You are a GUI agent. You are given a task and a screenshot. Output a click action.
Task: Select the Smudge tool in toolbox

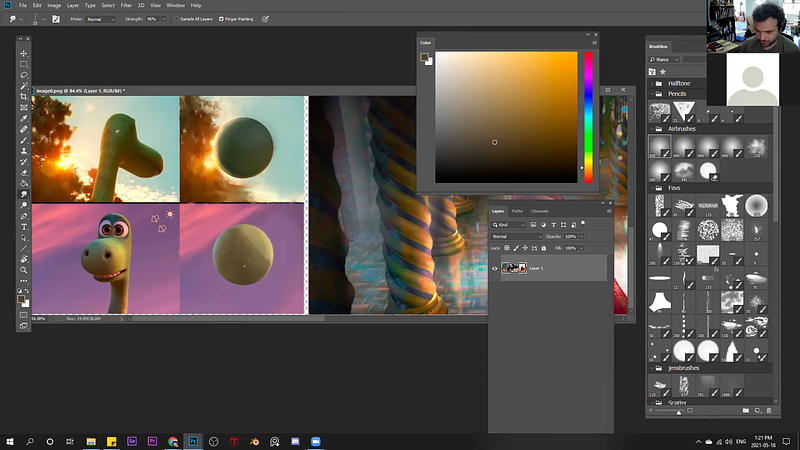coord(23,194)
